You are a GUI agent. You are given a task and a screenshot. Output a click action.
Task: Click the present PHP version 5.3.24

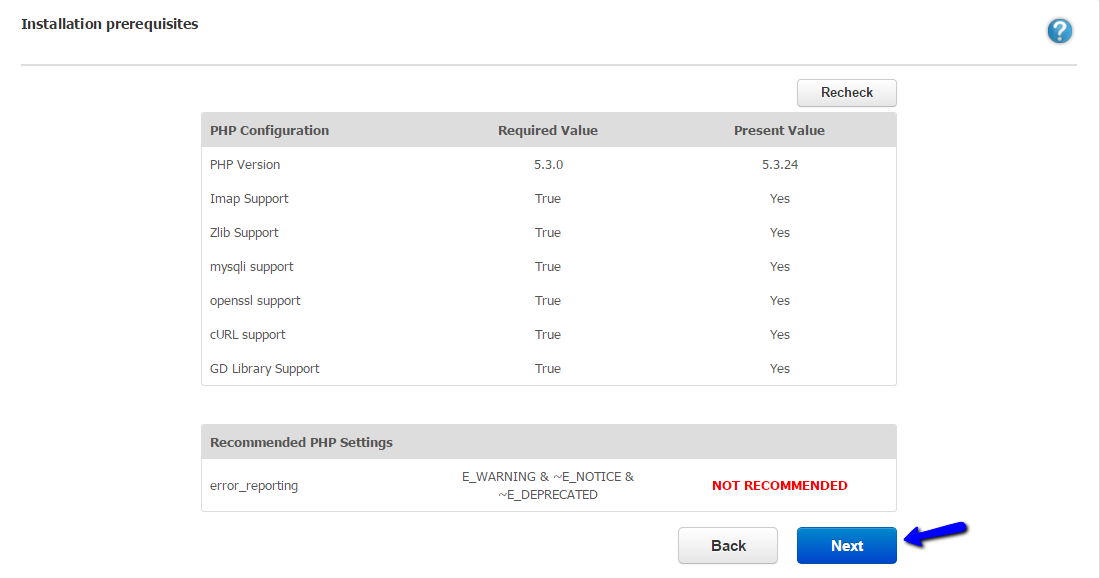[x=779, y=164]
